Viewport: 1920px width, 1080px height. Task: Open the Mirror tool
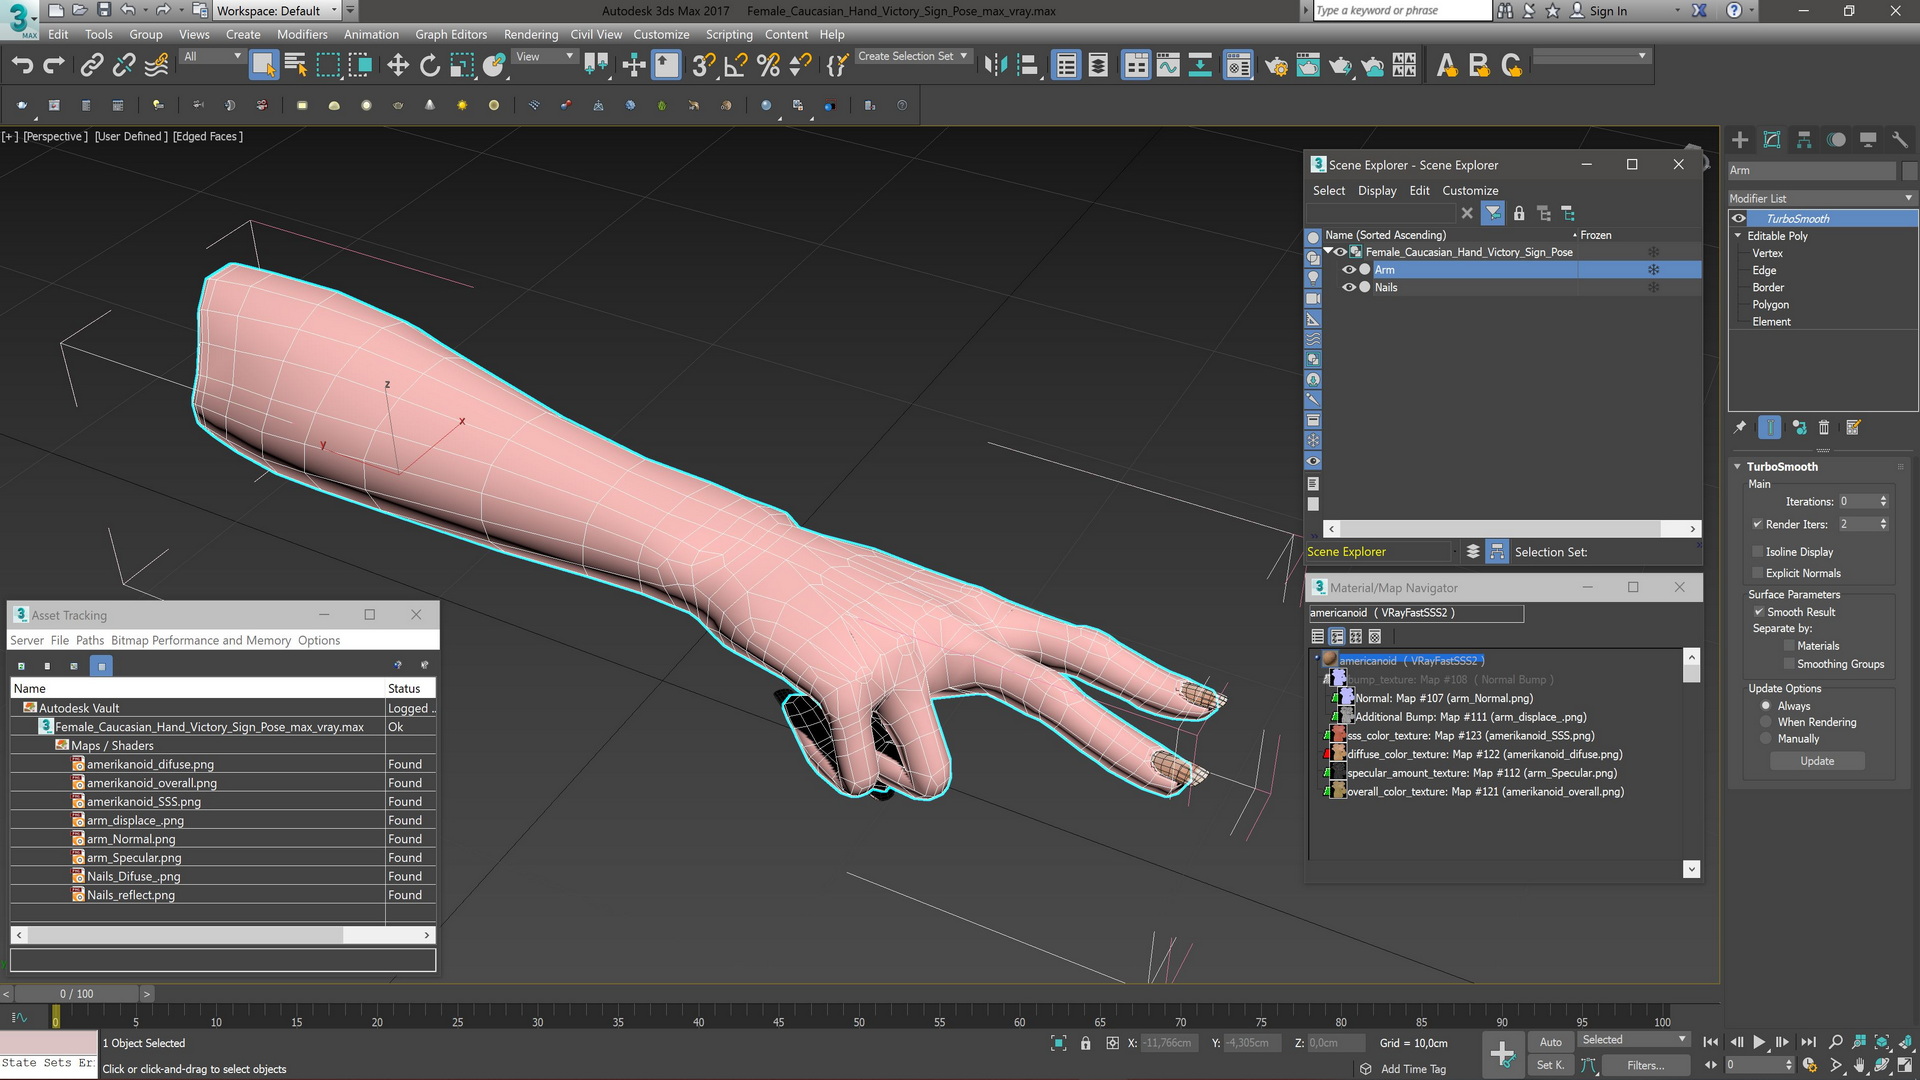click(995, 66)
